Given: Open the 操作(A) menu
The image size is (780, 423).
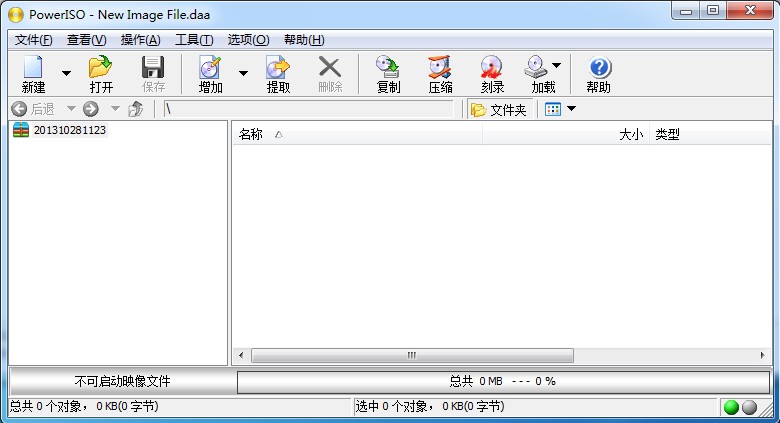Looking at the screenshot, I should click(140, 40).
